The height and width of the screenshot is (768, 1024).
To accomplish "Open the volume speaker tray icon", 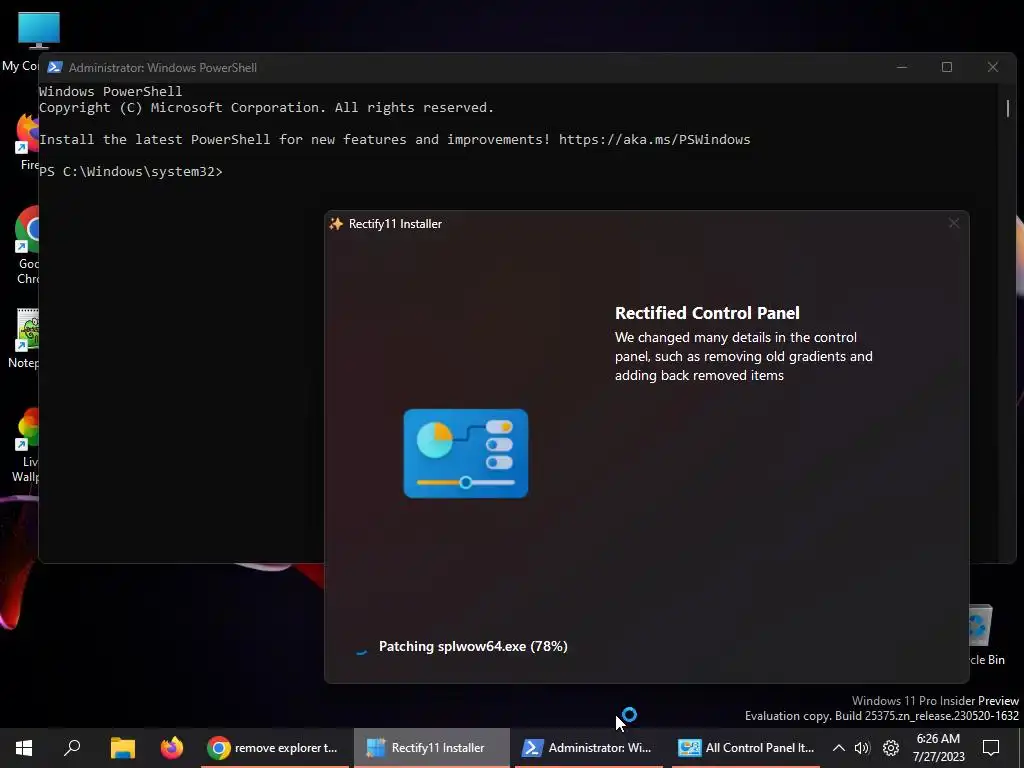I will (x=862, y=748).
